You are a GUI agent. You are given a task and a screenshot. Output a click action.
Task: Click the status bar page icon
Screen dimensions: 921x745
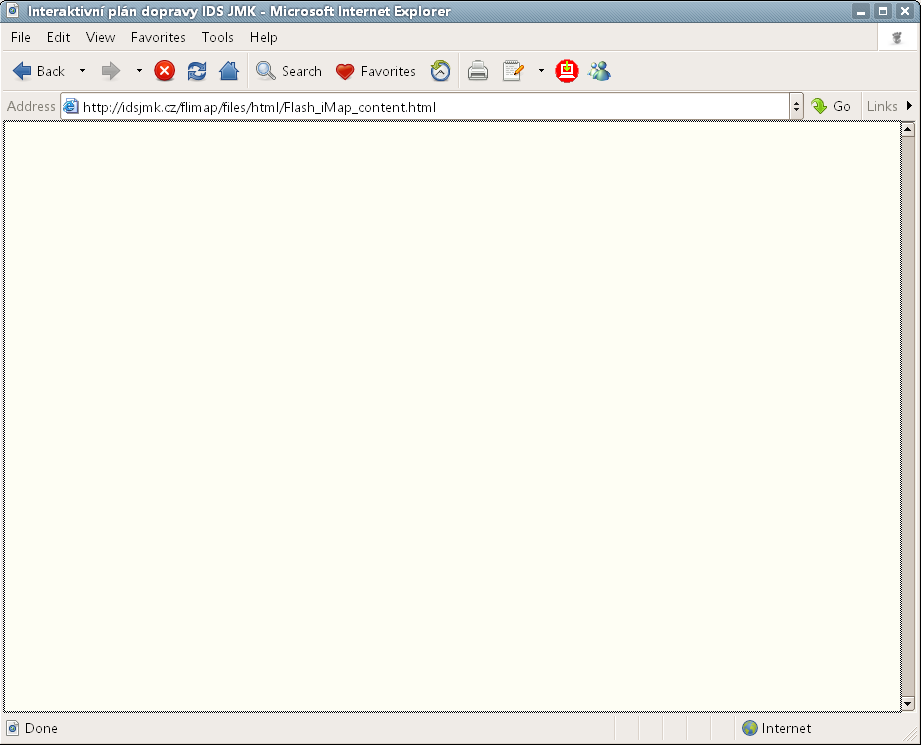point(12,729)
